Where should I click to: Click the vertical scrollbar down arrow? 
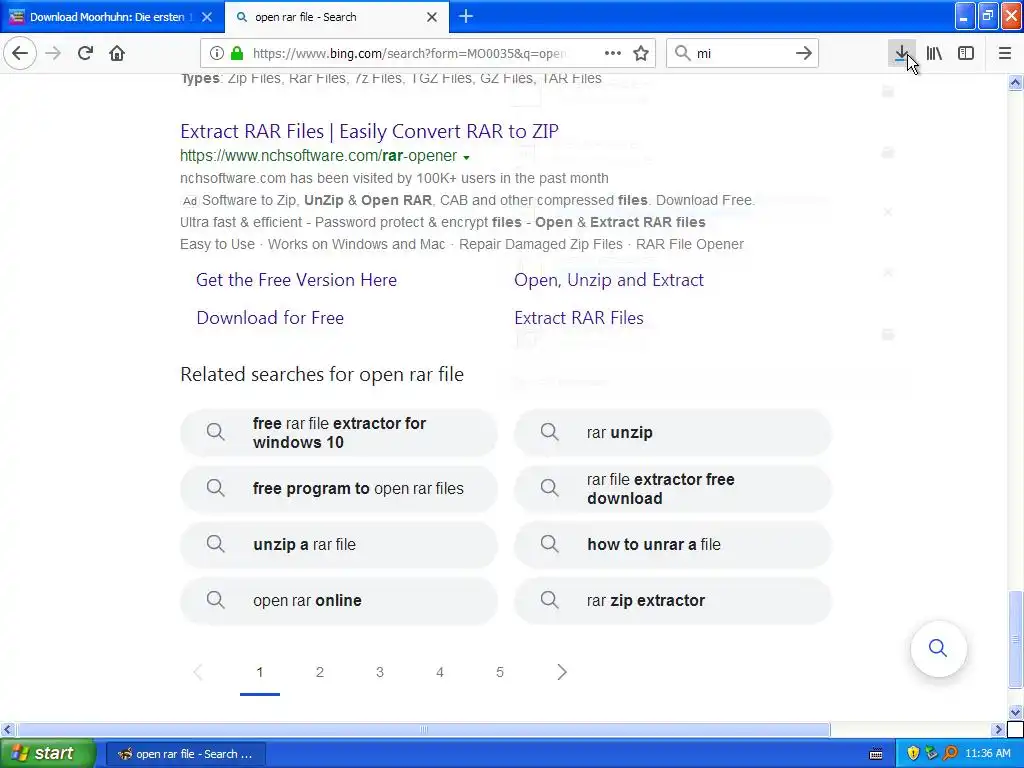point(1015,712)
